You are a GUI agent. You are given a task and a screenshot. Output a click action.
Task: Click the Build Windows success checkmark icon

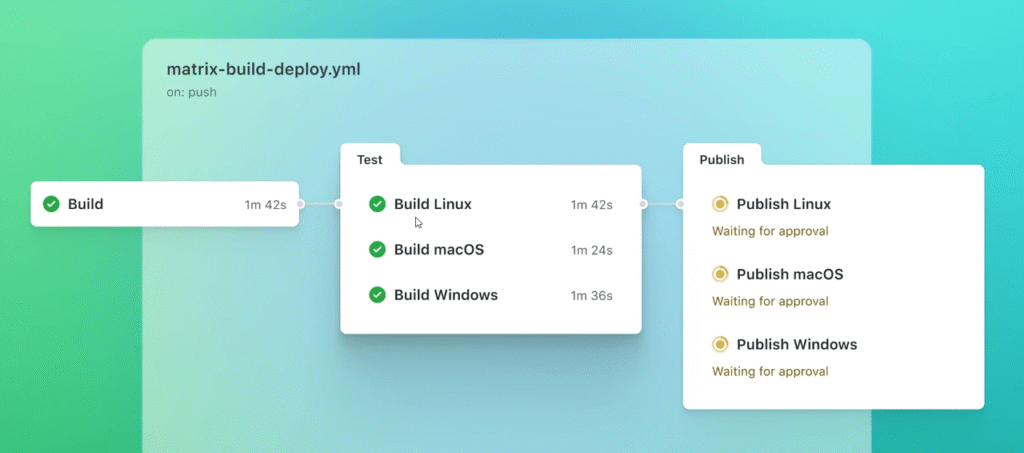coord(377,295)
